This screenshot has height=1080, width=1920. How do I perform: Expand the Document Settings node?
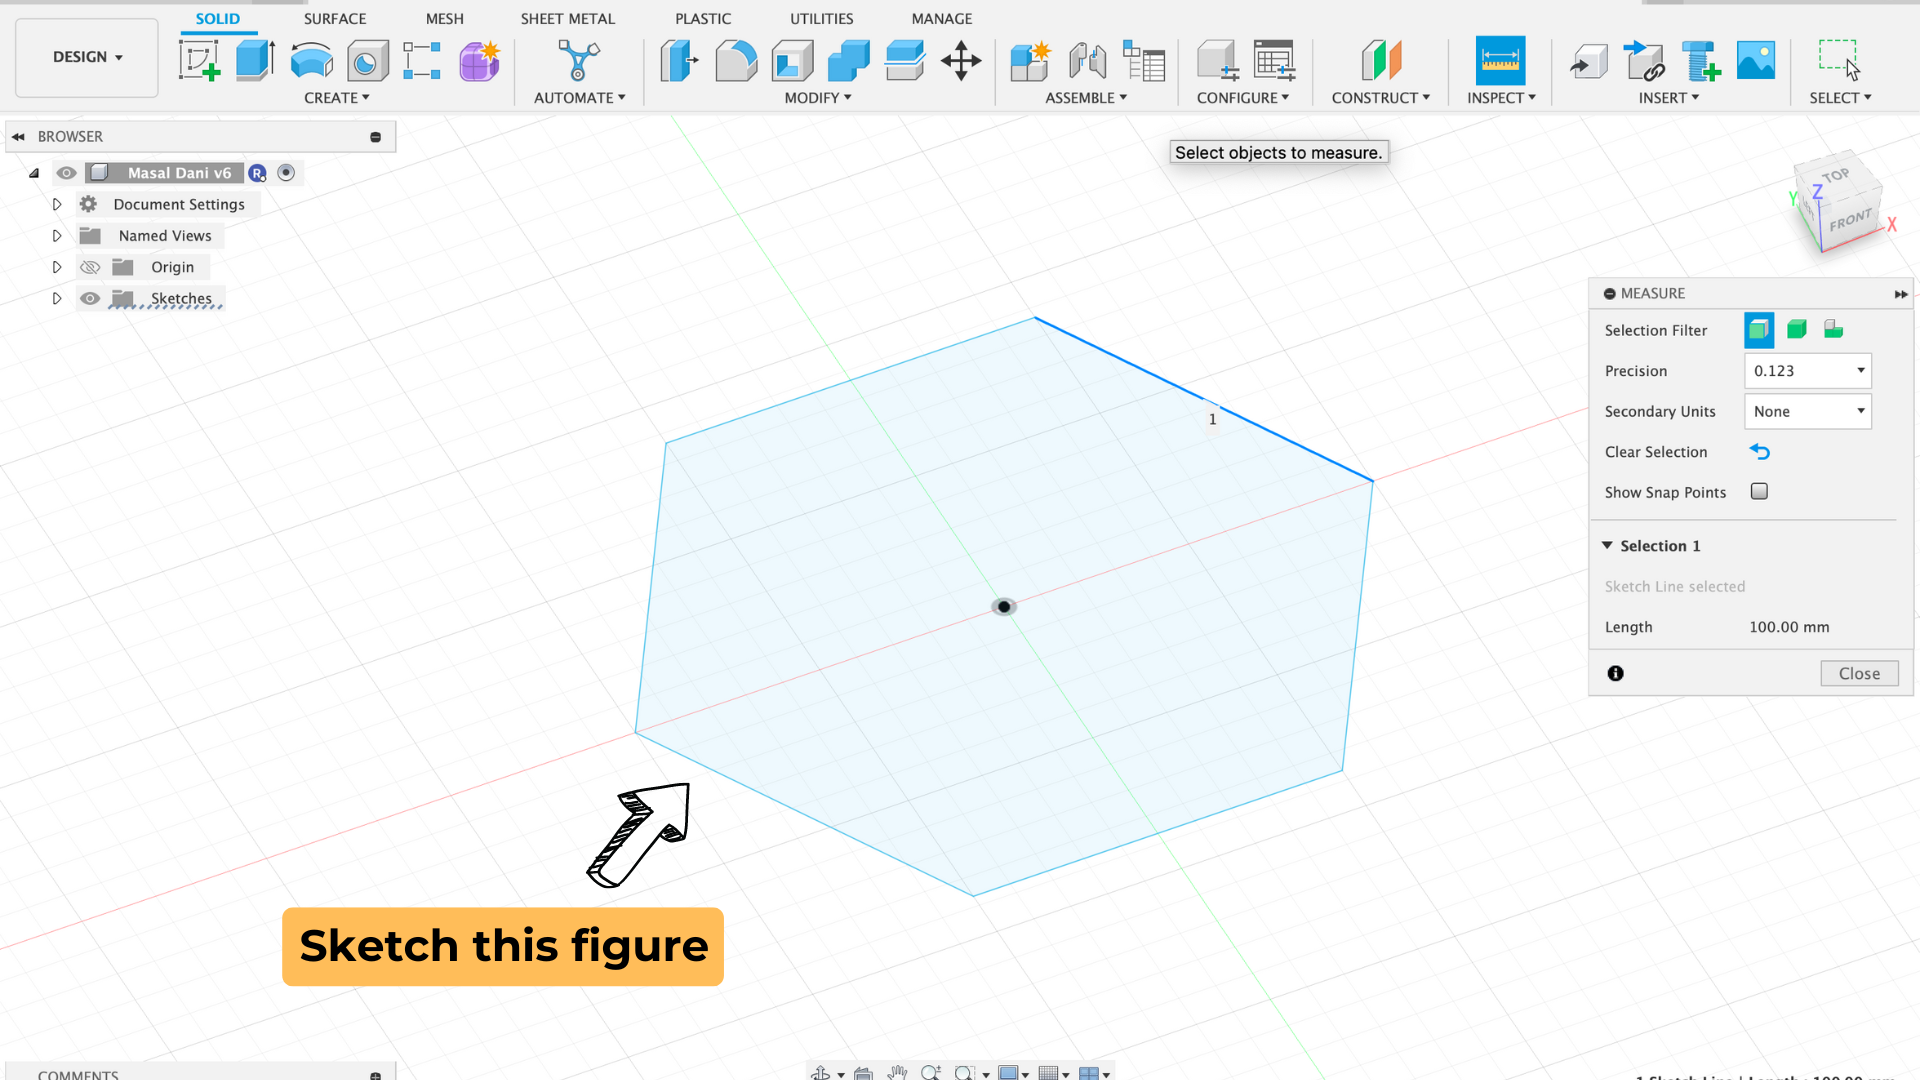[x=57, y=204]
